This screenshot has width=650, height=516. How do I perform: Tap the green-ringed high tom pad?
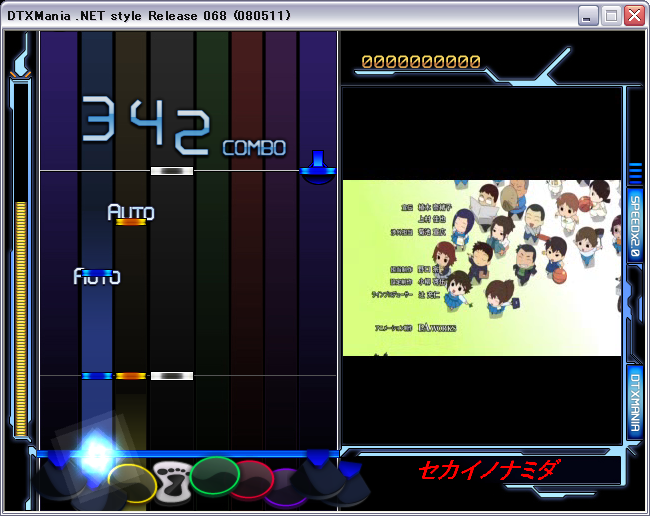point(214,475)
